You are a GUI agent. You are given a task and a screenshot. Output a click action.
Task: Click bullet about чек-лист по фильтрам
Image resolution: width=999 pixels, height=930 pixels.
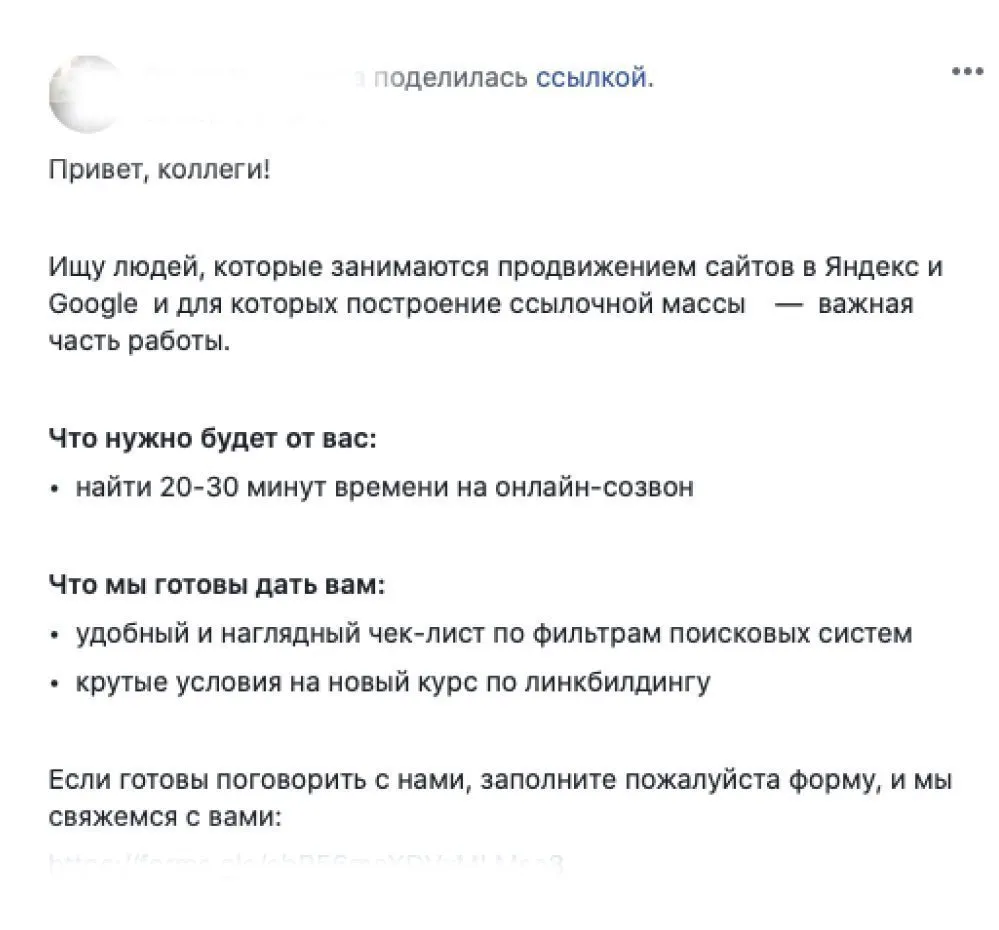tap(494, 634)
